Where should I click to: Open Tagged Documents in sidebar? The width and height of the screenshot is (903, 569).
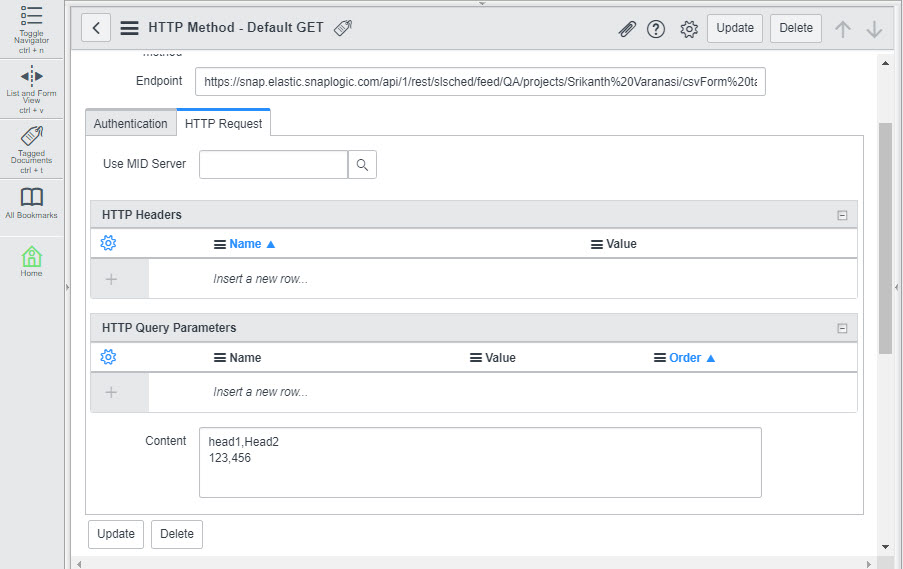tap(31, 136)
